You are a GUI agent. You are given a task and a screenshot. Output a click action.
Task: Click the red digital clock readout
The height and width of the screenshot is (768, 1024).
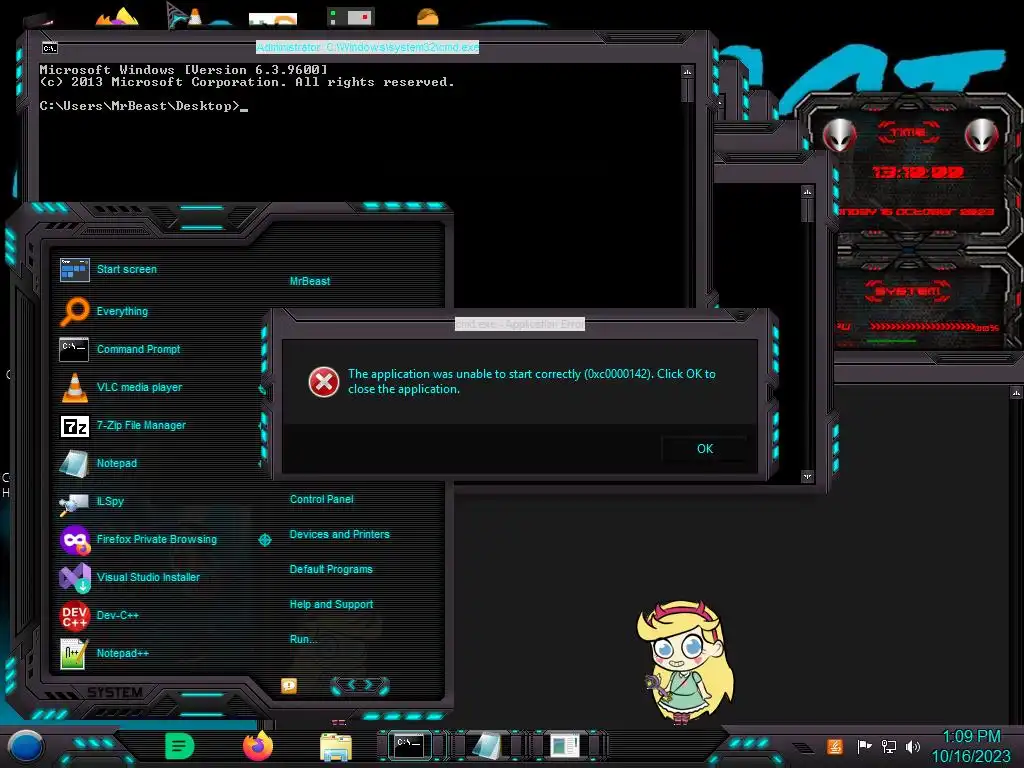click(x=918, y=172)
